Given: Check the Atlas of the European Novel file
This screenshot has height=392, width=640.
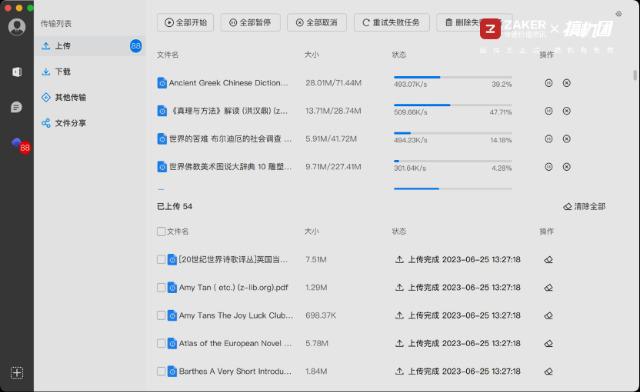Looking at the screenshot, I should [x=161, y=343].
